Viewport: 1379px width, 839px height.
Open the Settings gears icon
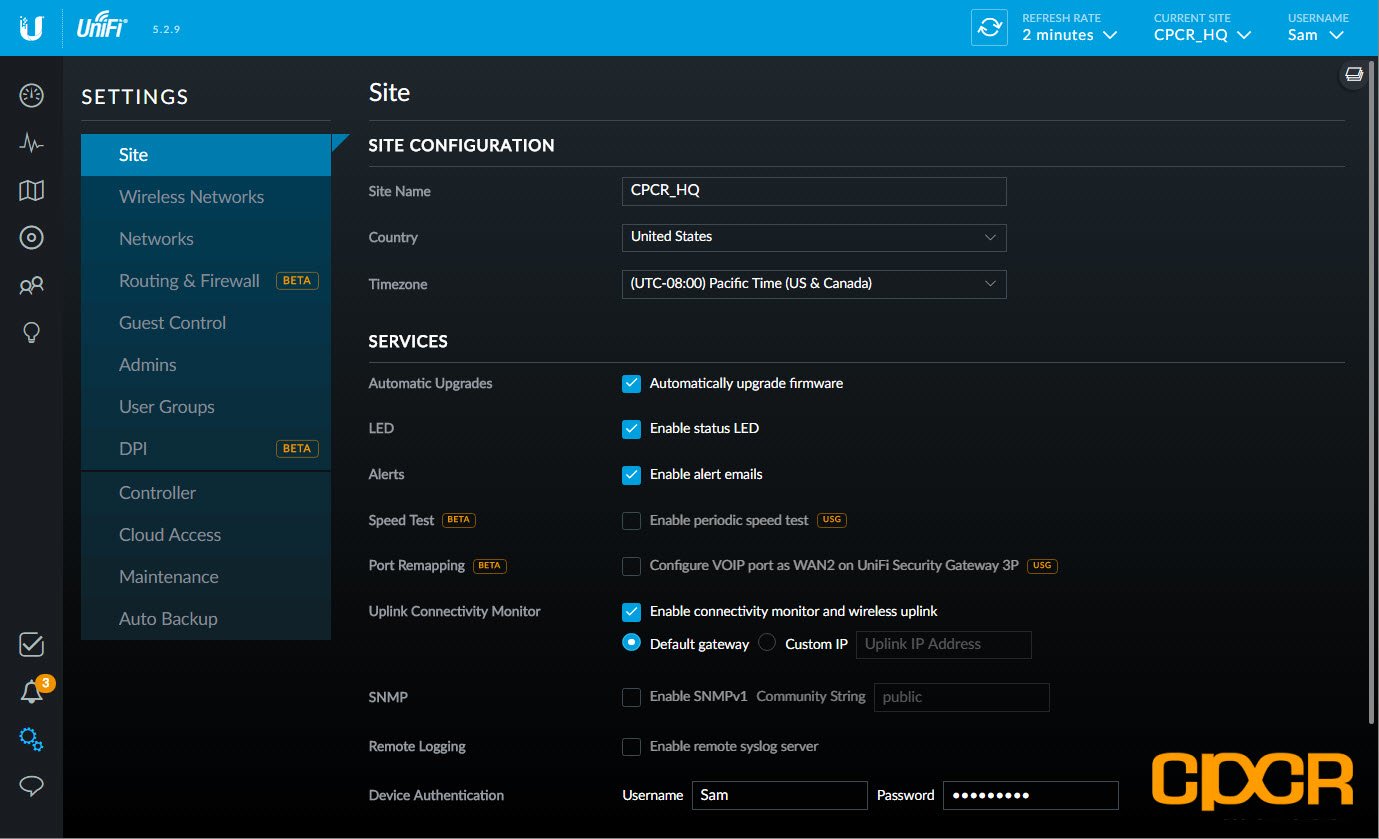(31, 739)
